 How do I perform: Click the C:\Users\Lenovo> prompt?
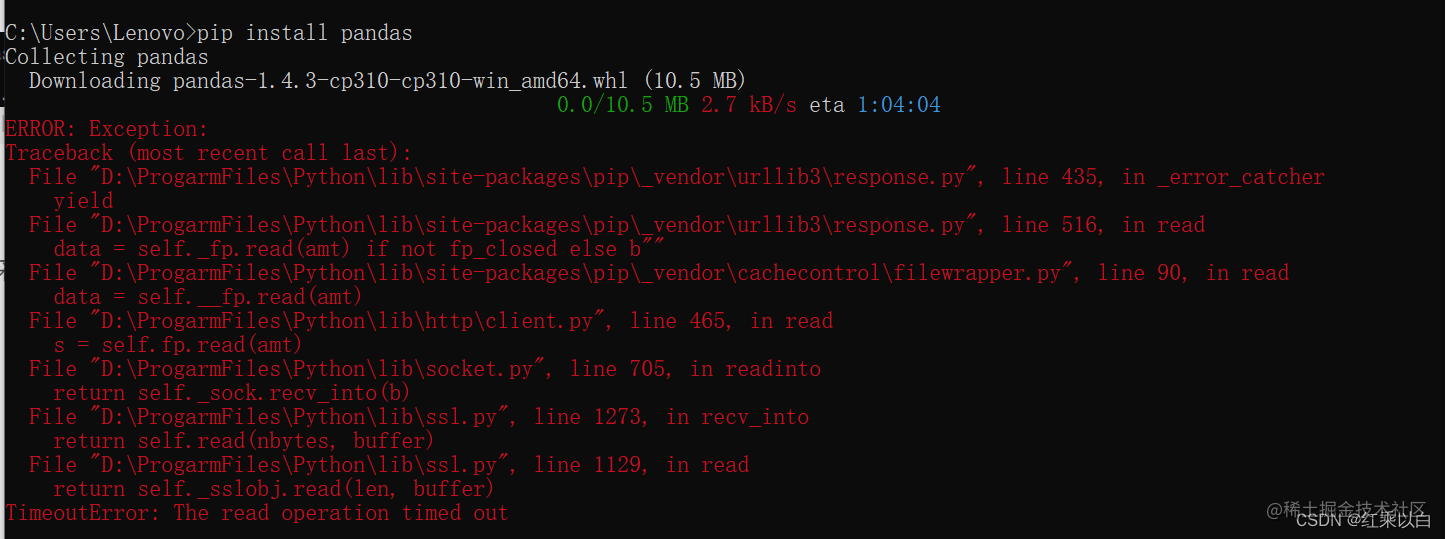click(x=101, y=33)
